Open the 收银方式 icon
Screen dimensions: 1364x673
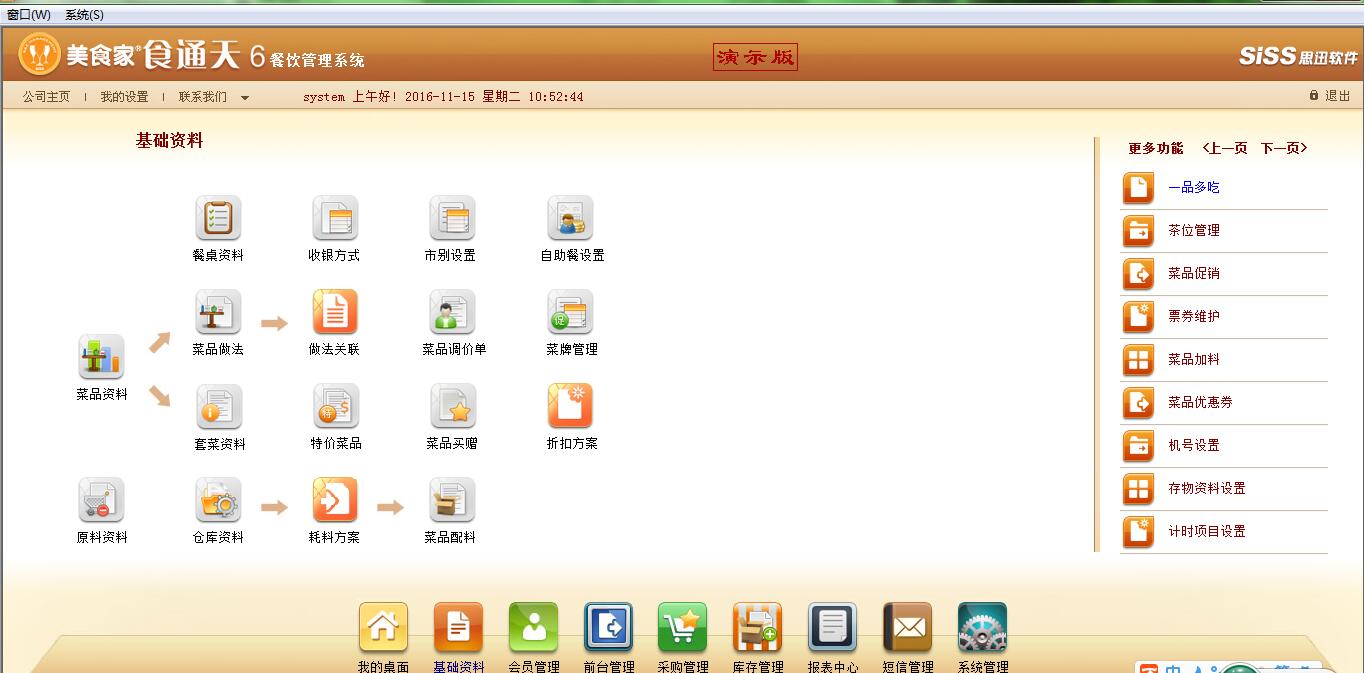tap(335, 218)
